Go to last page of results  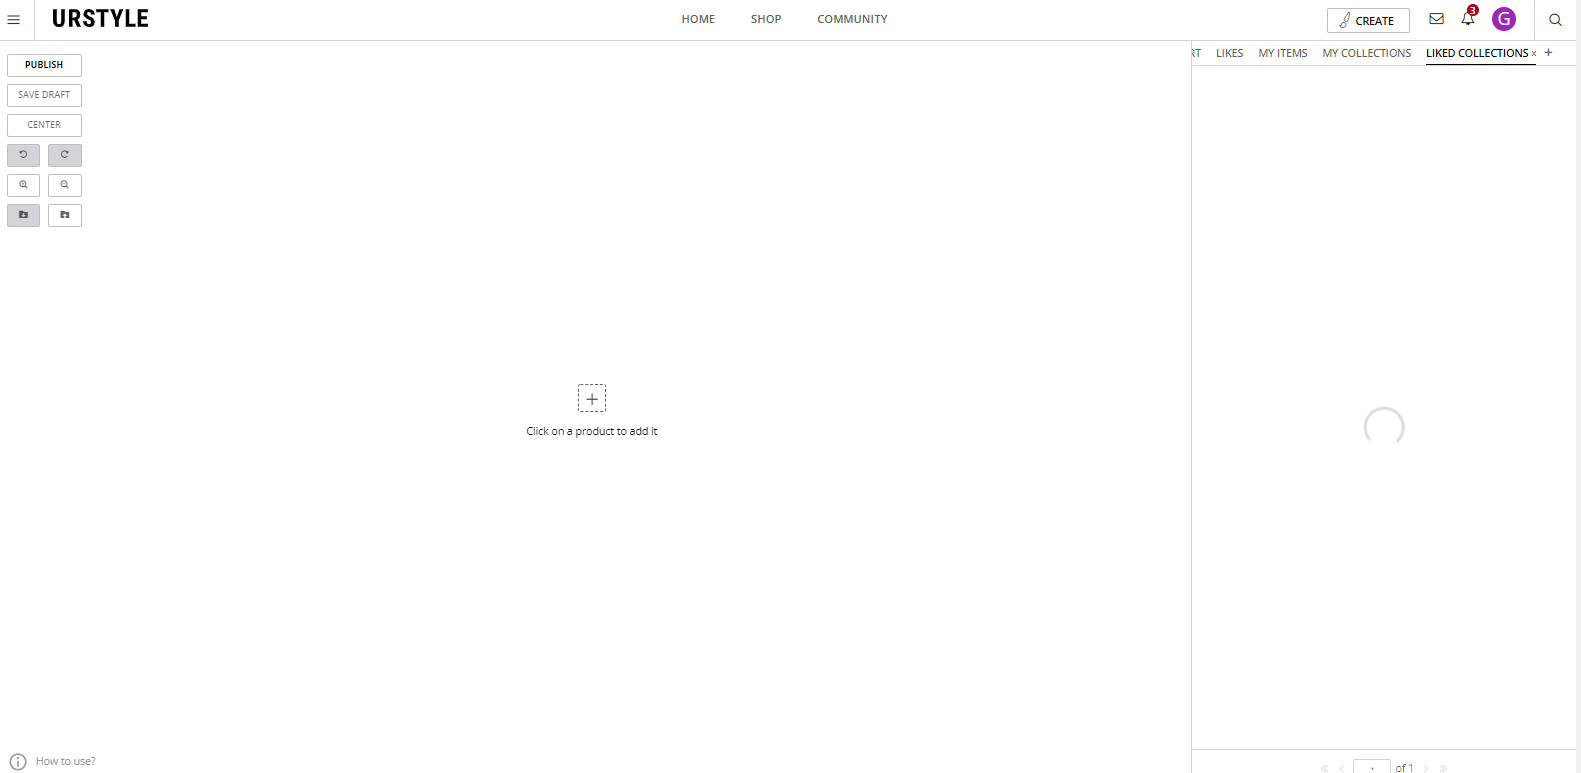(x=1443, y=768)
